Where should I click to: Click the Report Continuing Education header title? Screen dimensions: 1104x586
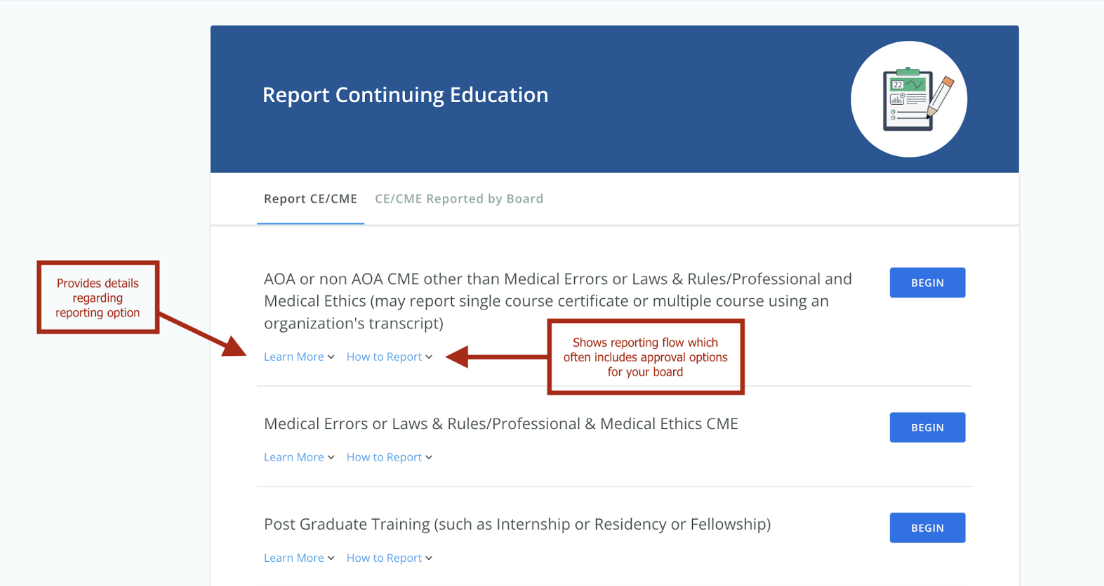point(405,95)
